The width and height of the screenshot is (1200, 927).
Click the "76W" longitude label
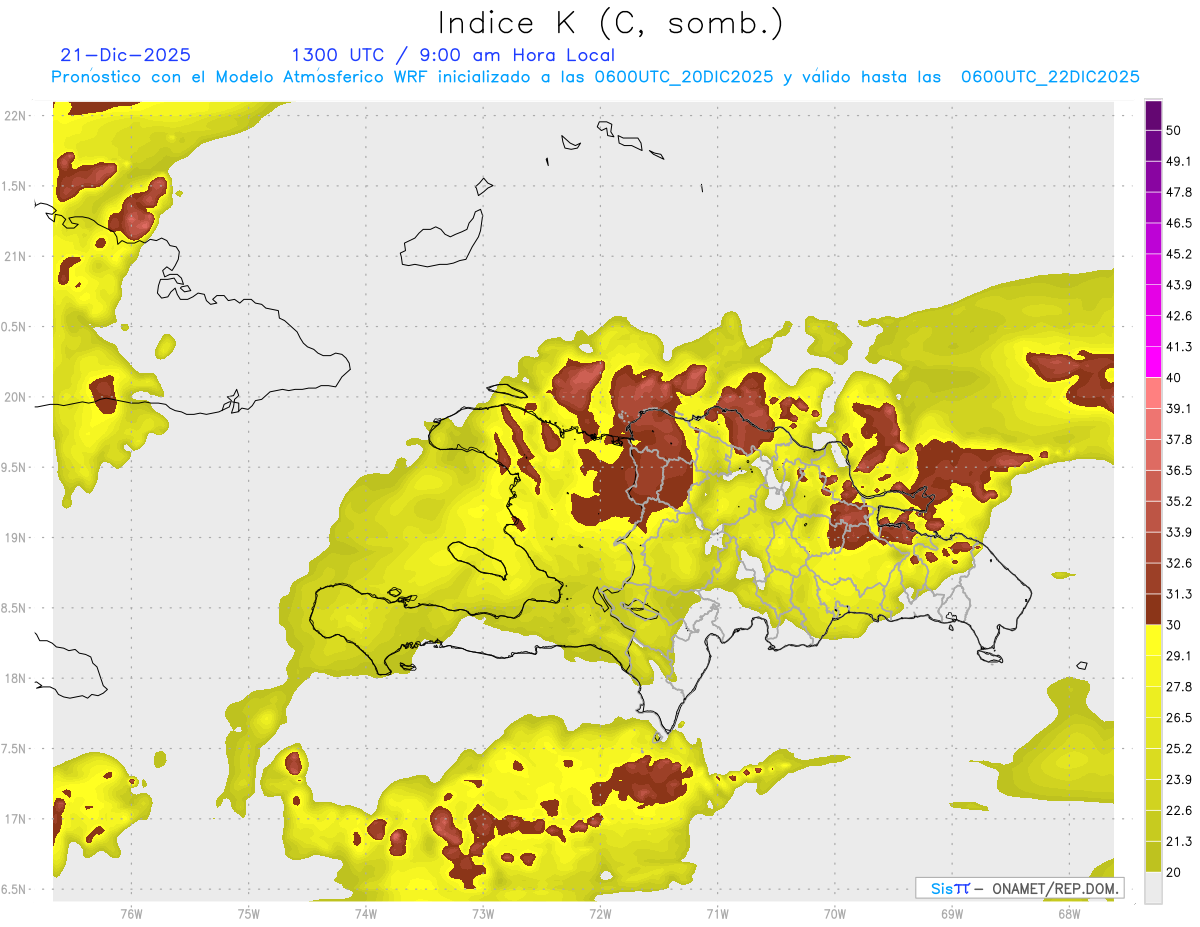[x=131, y=913]
